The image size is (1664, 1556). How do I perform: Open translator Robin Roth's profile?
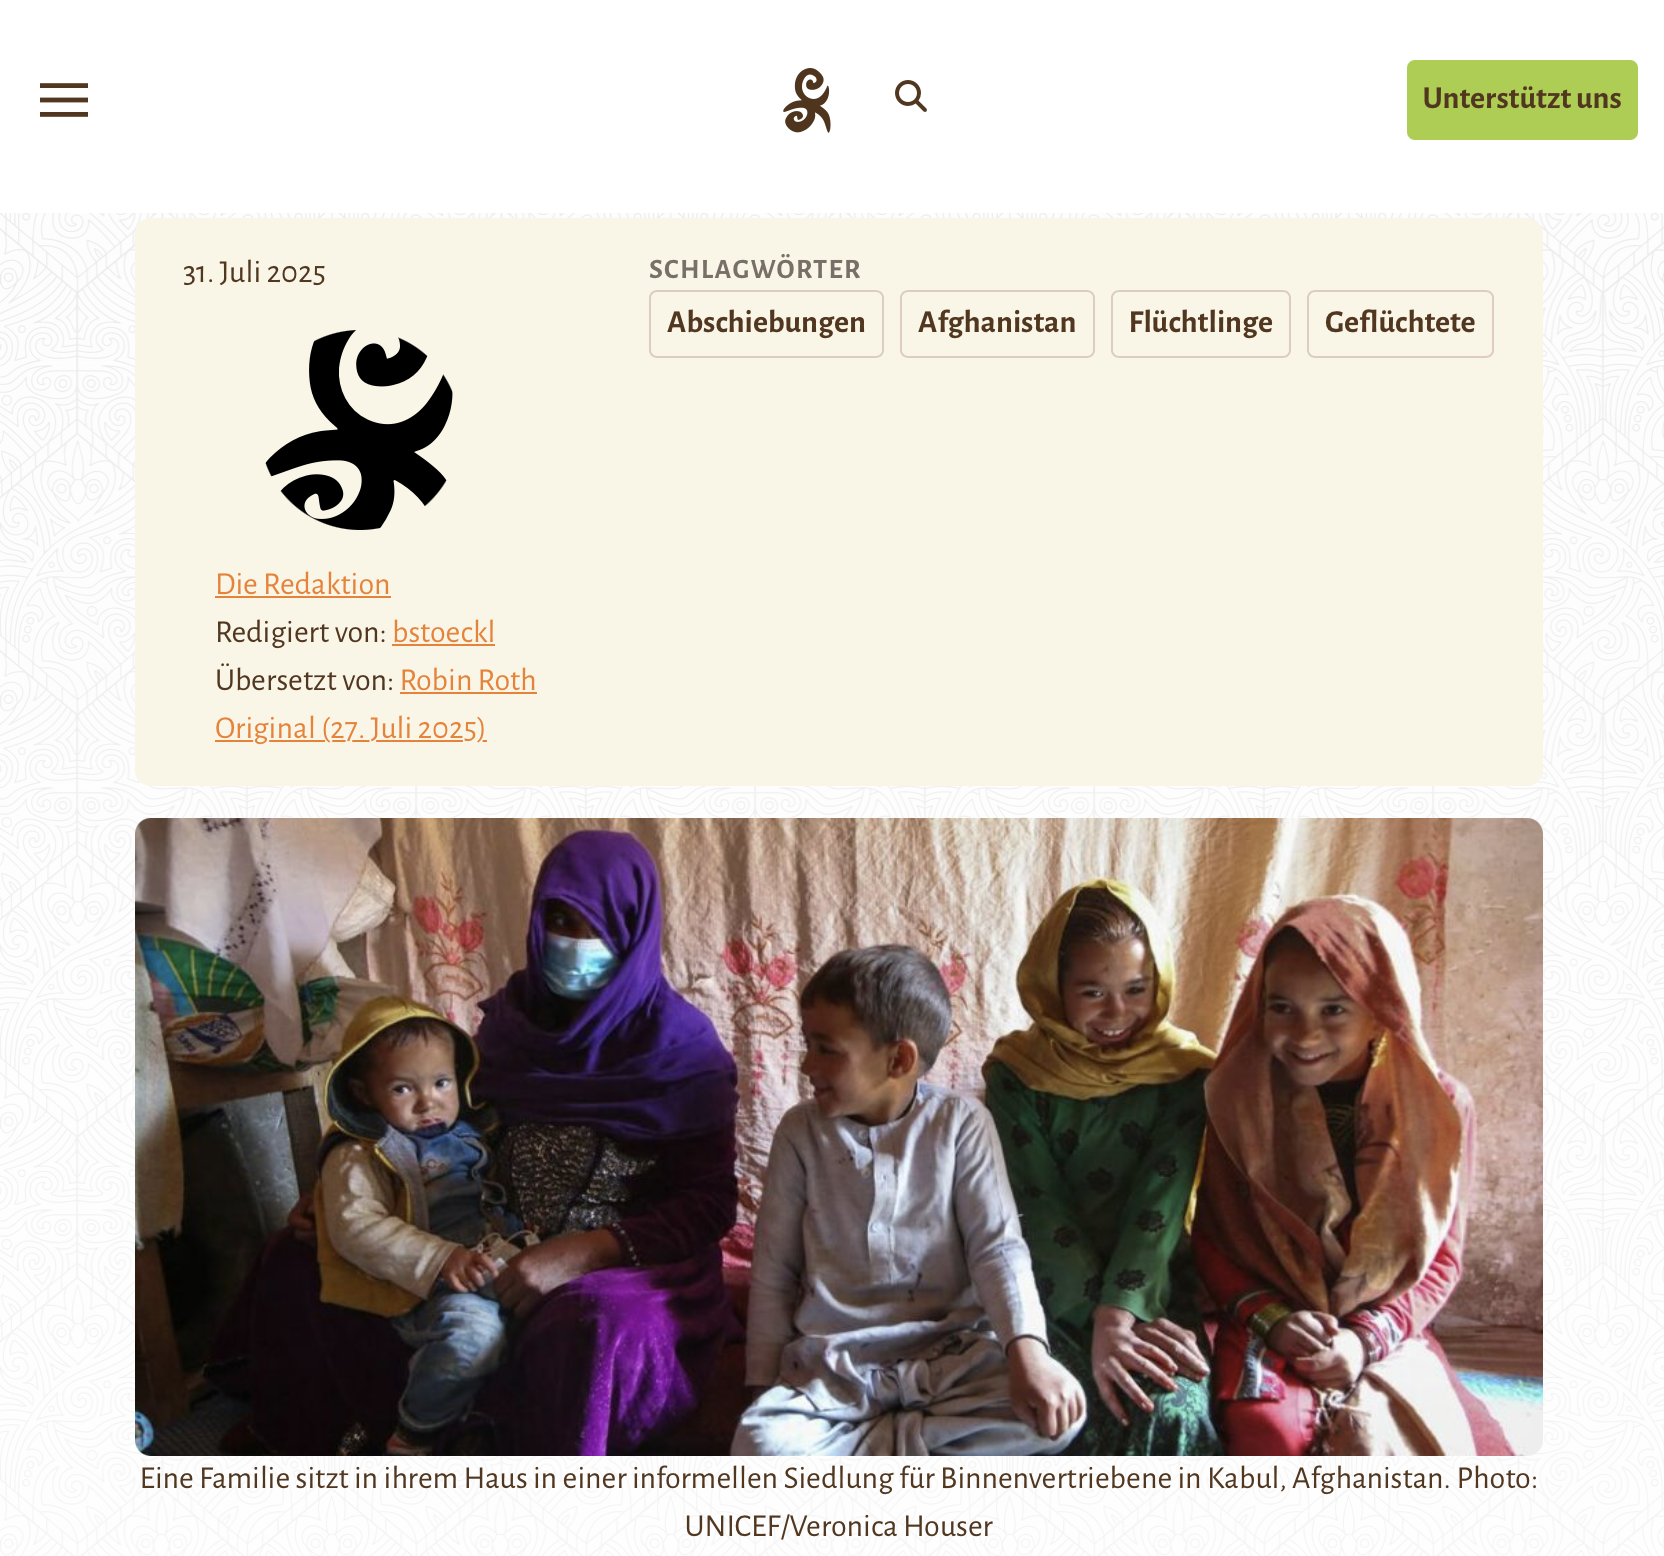click(x=468, y=680)
